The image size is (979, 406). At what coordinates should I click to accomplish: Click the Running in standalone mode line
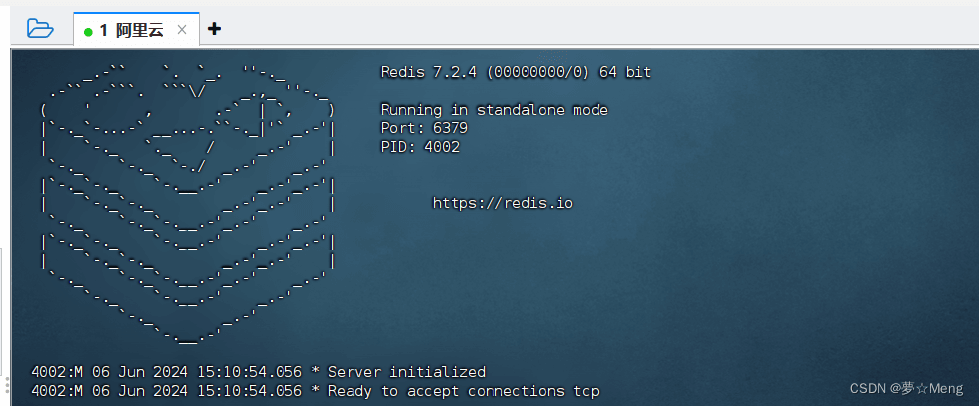[x=494, y=111]
